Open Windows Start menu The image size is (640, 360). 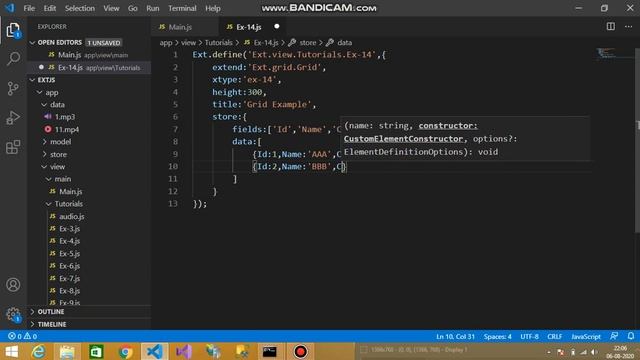click(12, 351)
